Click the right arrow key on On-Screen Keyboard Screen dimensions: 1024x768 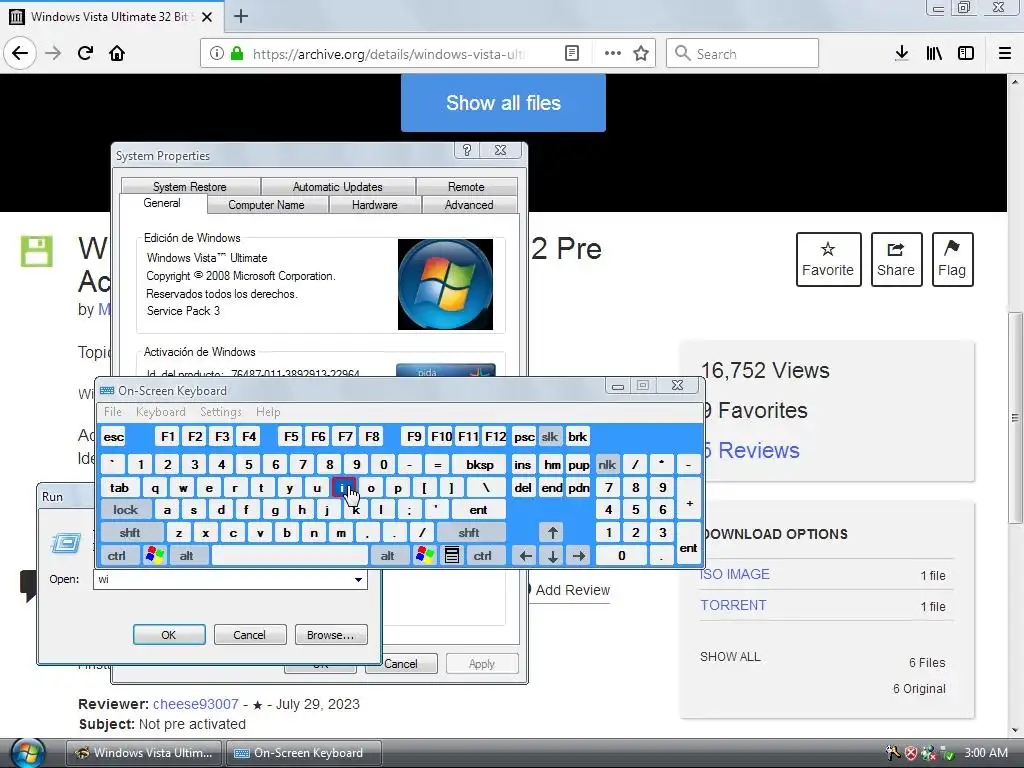click(x=579, y=556)
